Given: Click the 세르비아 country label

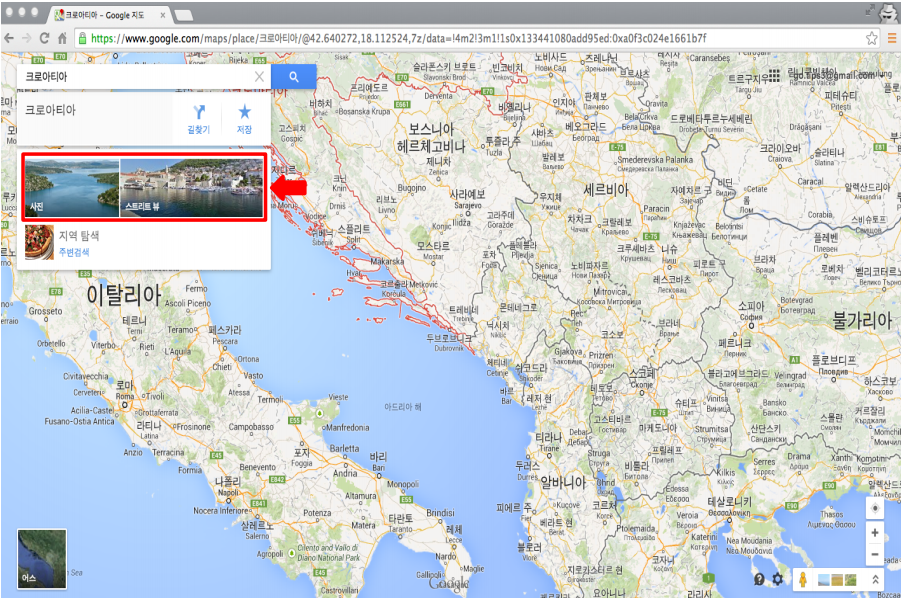Looking at the screenshot, I should click(x=606, y=190).
